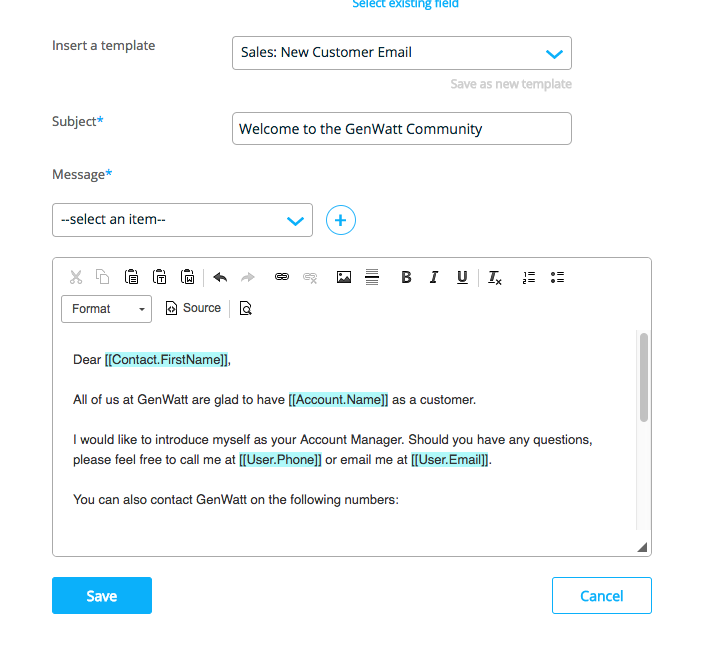Open the 'Insert a template' dropdown
This screenshot has width=727, height=650.
tap(402, 53)
